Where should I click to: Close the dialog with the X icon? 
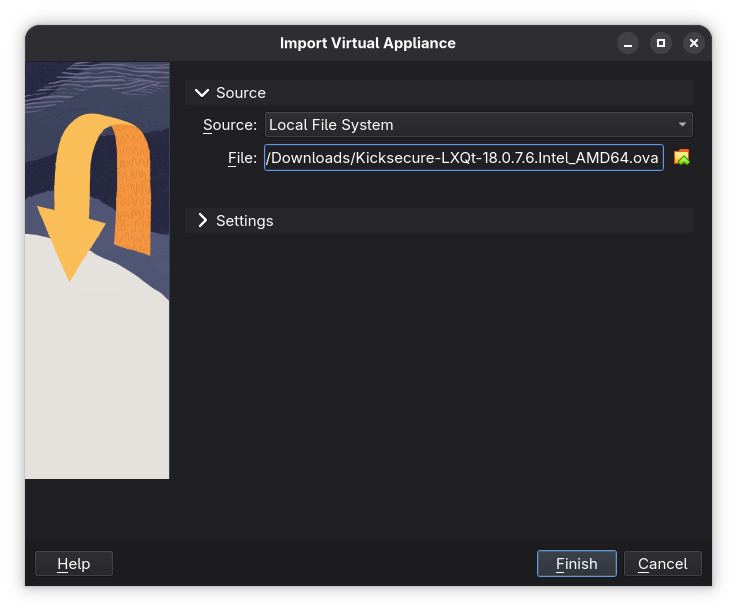coord(693,43)
